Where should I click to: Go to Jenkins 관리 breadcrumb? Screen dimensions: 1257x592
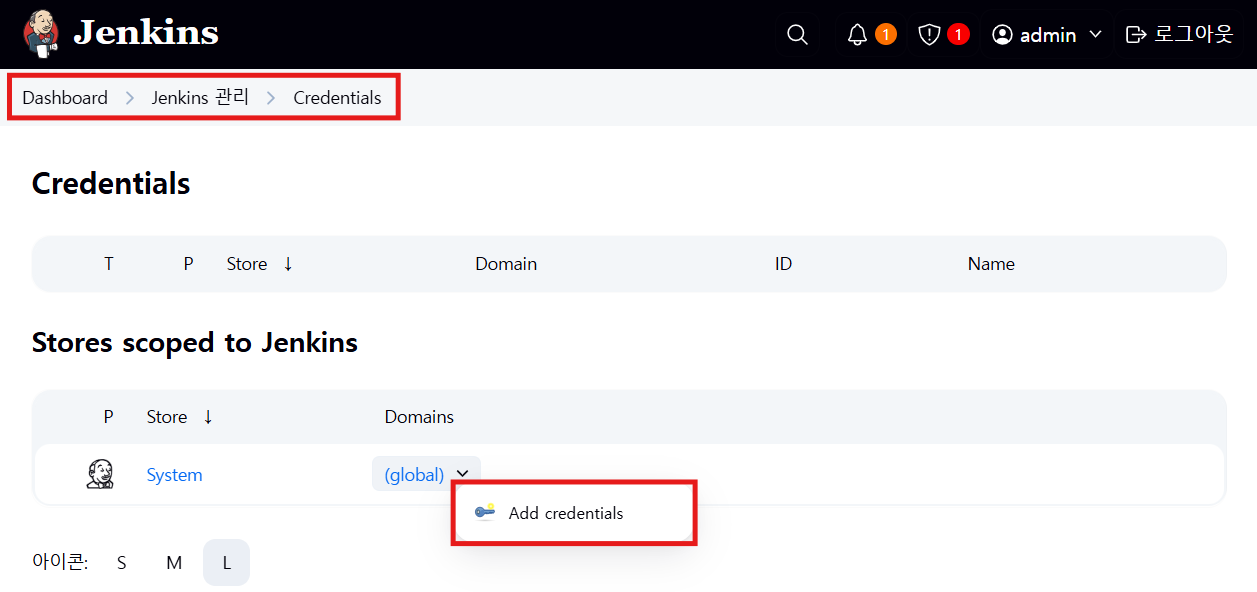click(x=200, y=98)
